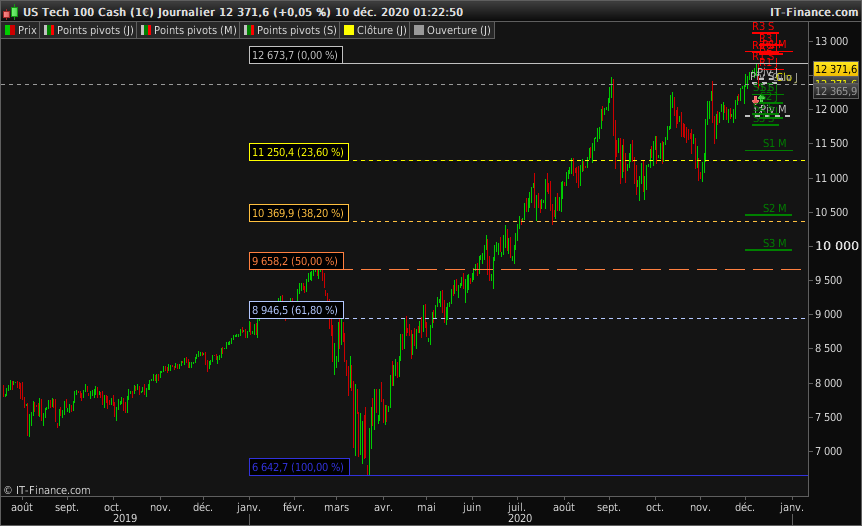Click juil. on the time axis
This screenshot has height=526, width=862.
[516, 507]
